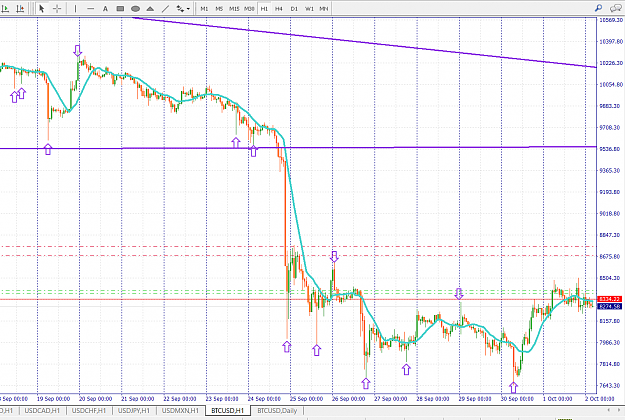Select the standard cursor arrow tool
The height and width of the screenshot is (420, 625).
41,8
